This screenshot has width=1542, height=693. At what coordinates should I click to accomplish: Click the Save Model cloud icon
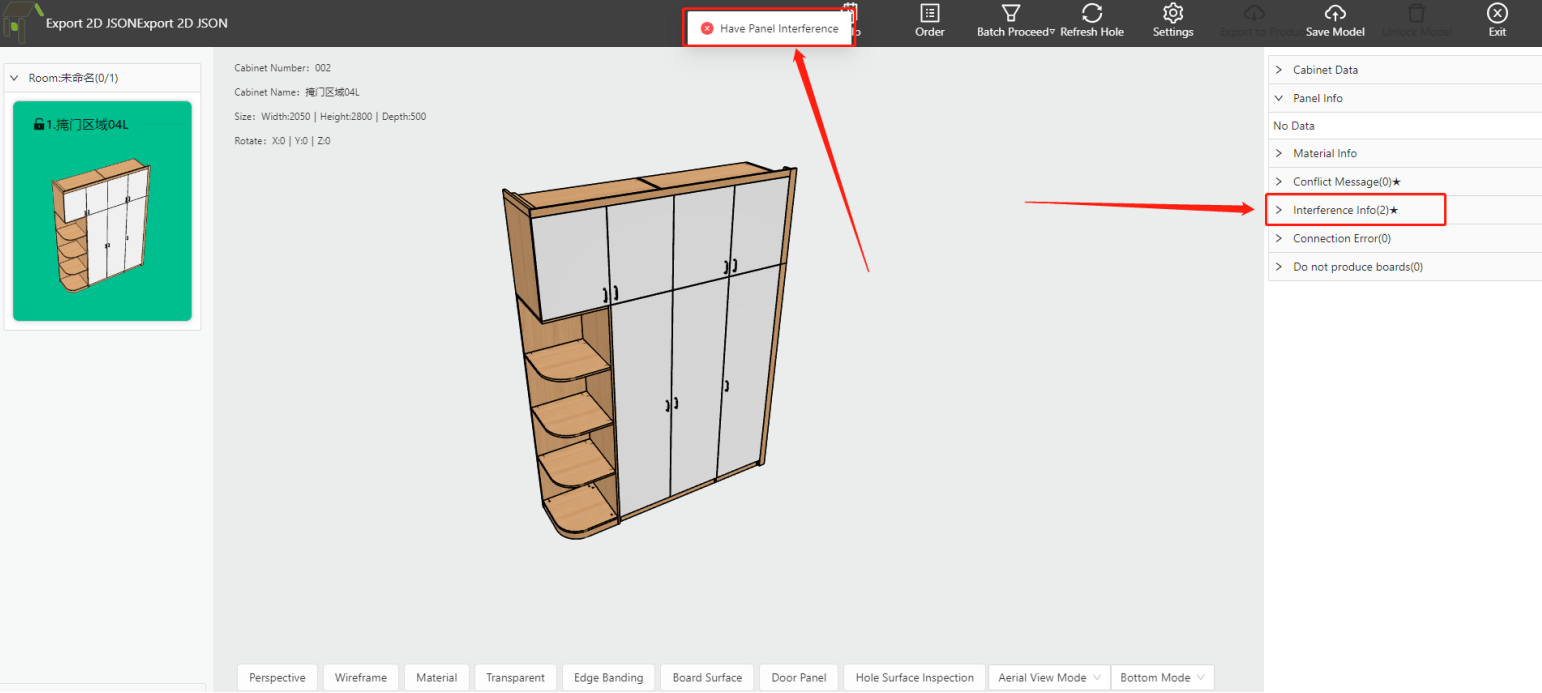[1335, 14]
